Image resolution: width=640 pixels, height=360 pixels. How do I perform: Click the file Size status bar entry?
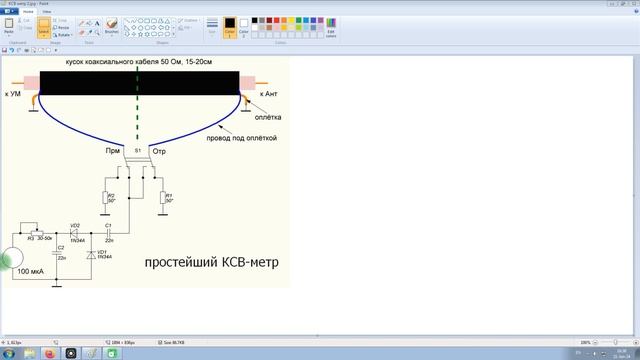[x=171, y=342]
